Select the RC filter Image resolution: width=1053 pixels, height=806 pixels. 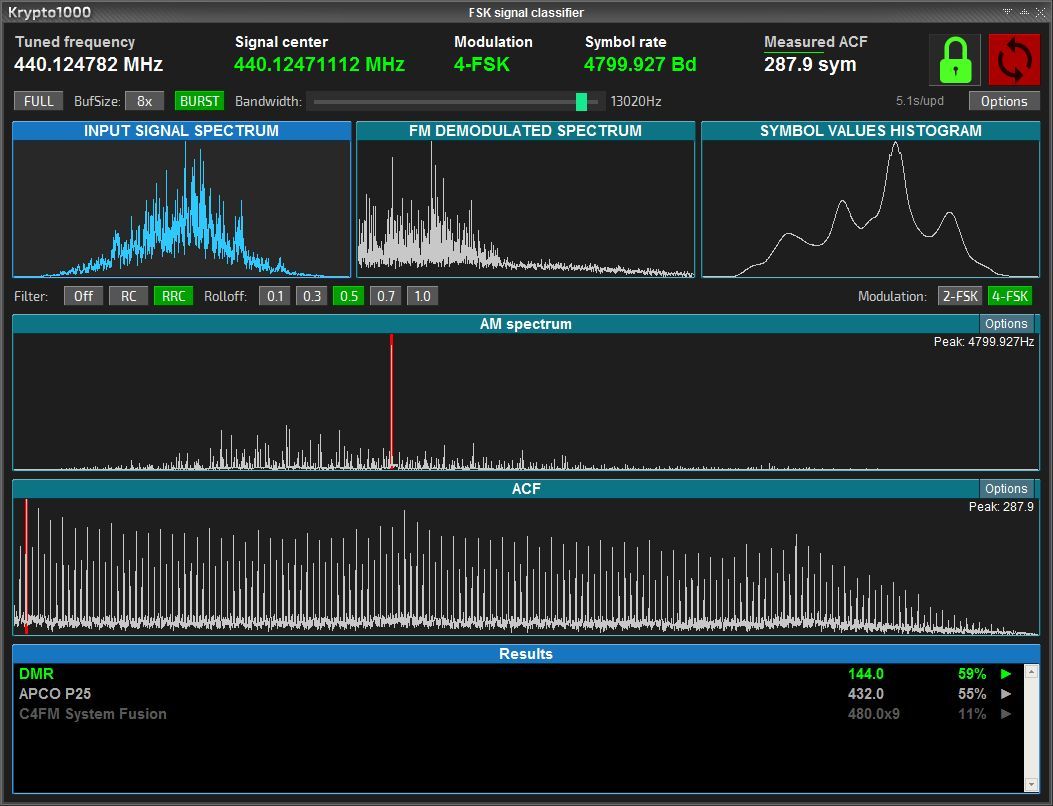[128, 296]
